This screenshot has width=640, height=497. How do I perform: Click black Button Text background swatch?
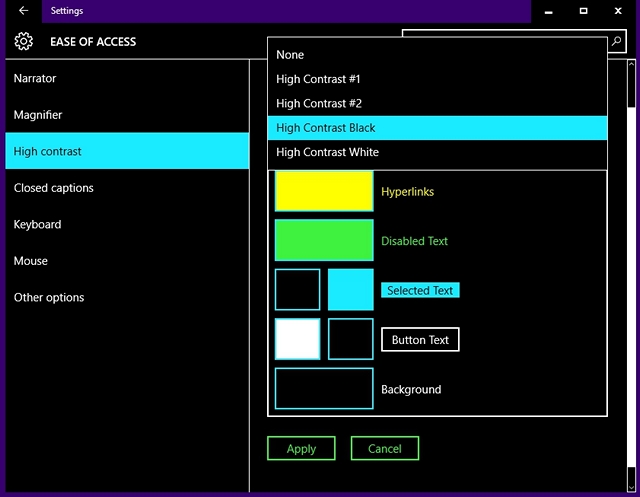351,339
